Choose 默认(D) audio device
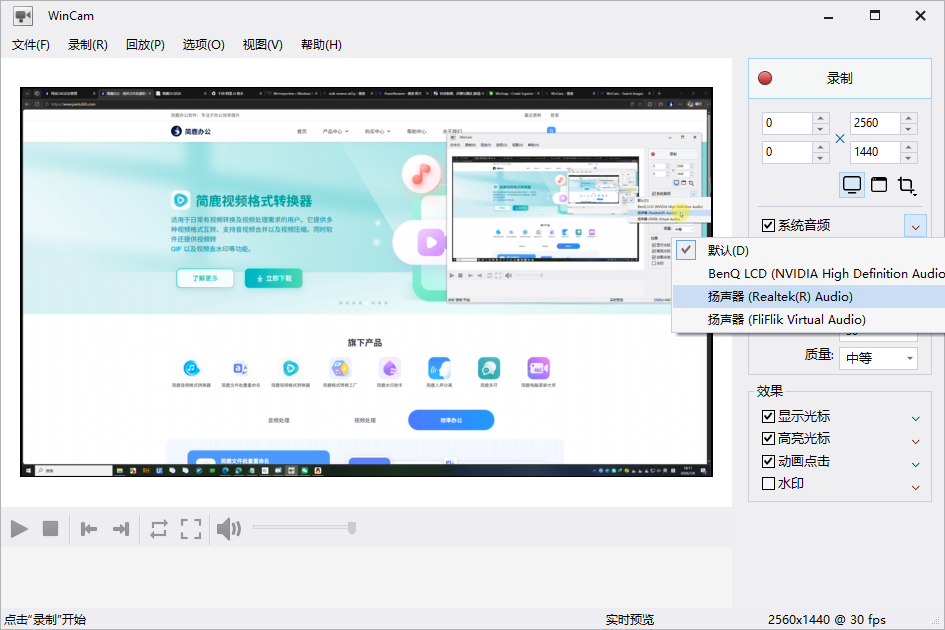This screenshot has width=945, height=630. (x=809, y=250)
